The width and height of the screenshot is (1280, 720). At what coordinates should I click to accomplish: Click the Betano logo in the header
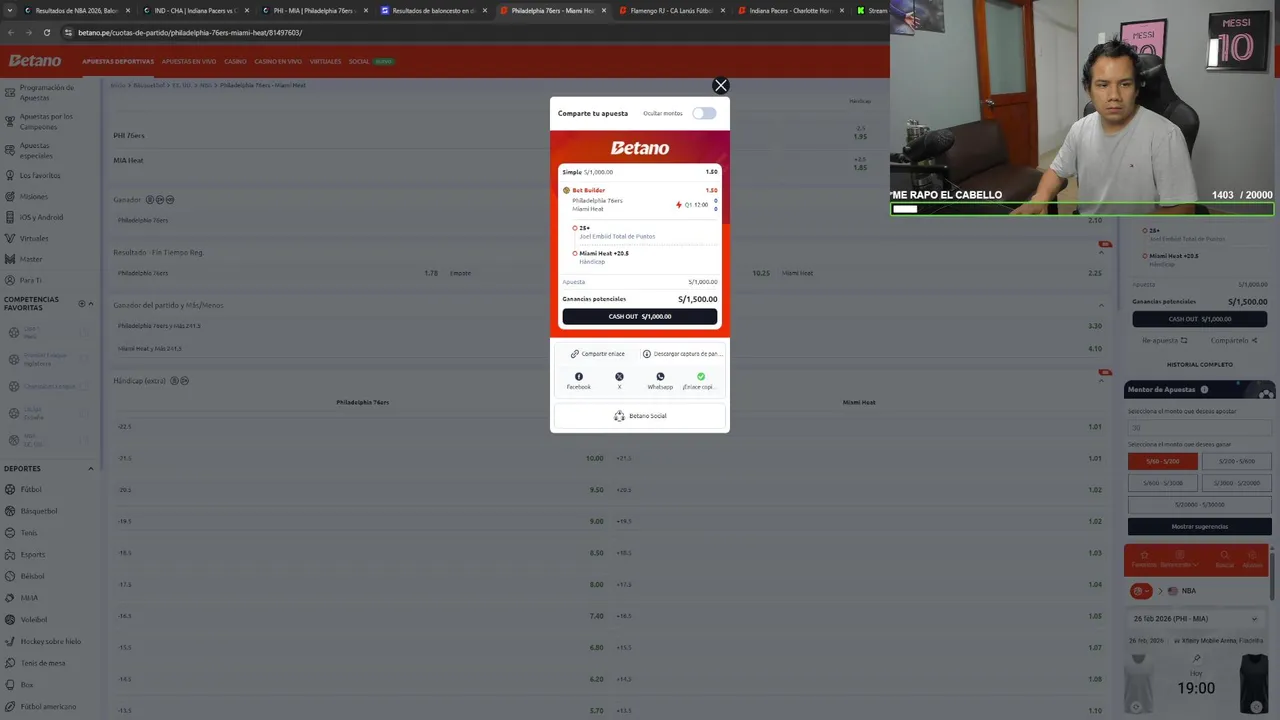coord(35,61)
